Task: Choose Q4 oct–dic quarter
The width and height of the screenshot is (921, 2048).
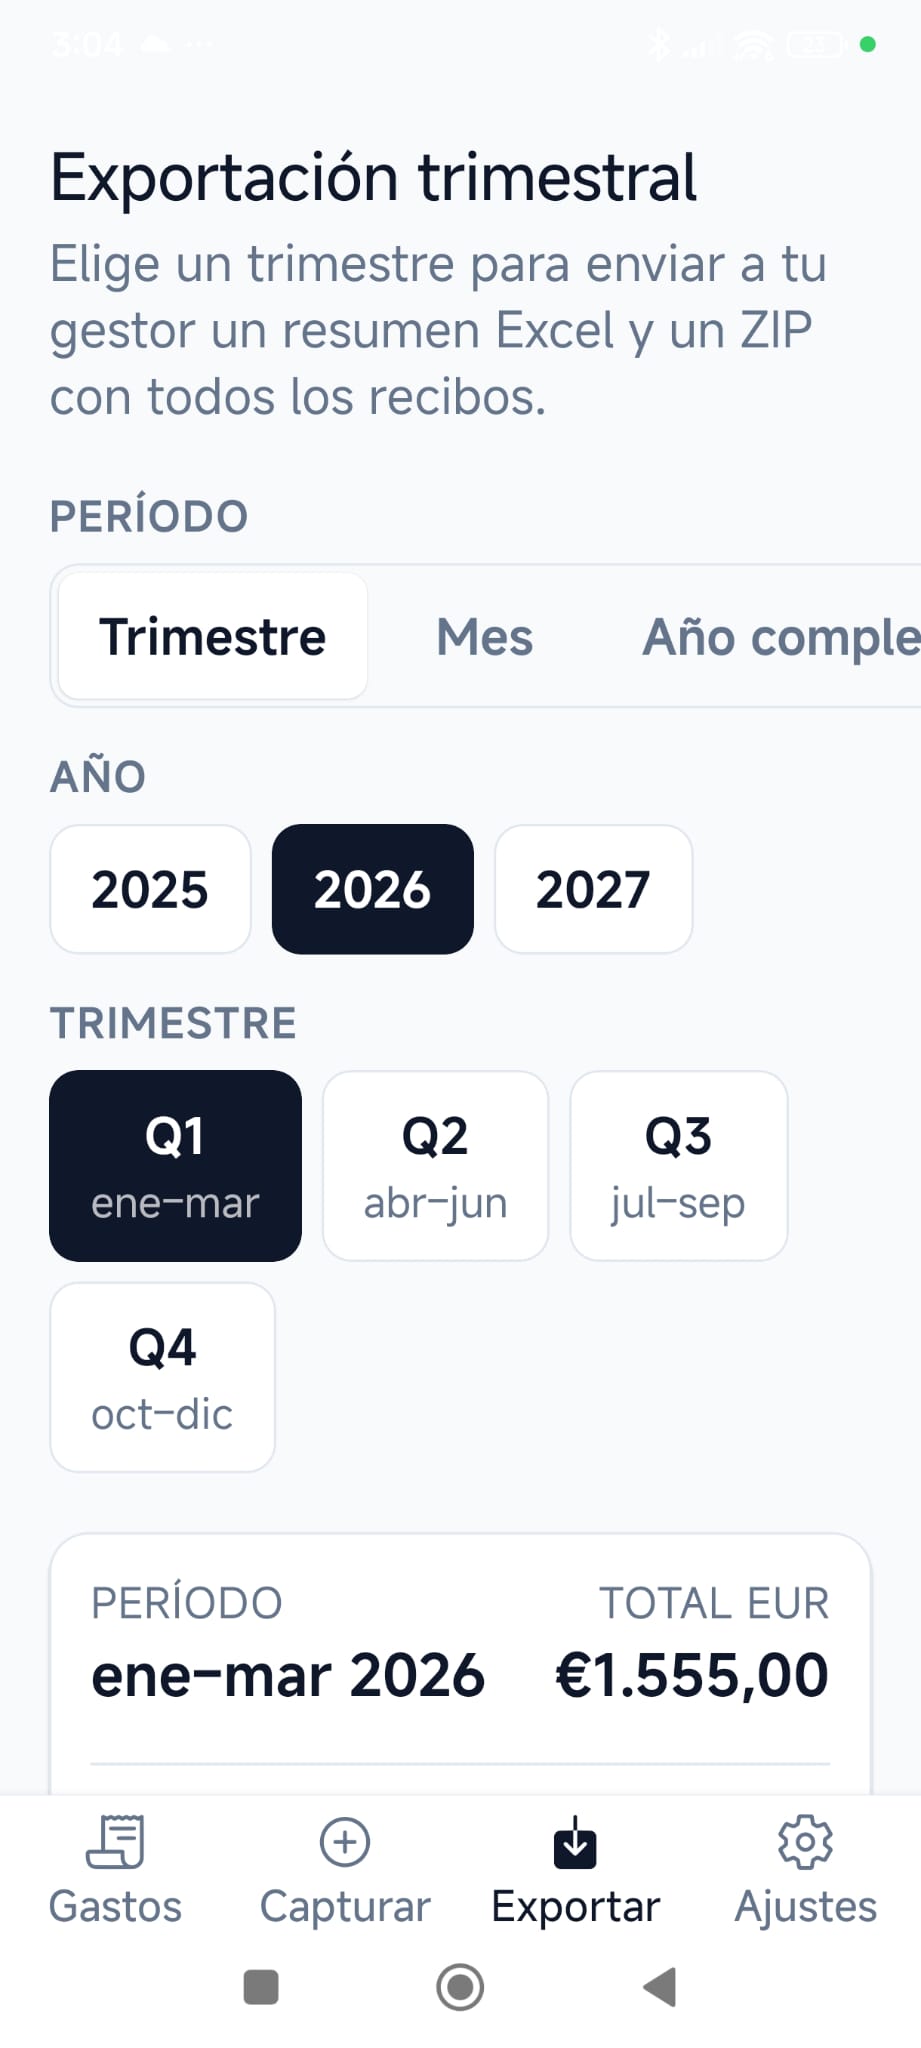Action: [162, 1377]
